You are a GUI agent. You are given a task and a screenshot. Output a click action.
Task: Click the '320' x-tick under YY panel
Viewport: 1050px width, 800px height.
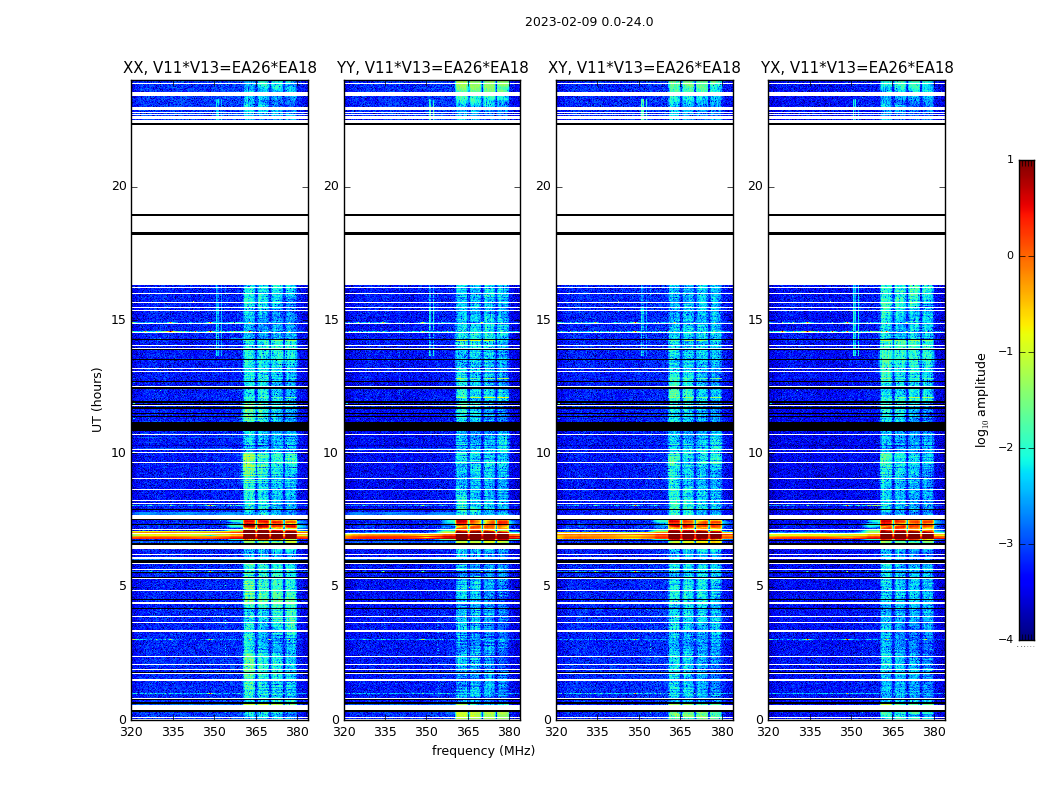click(344, 732)
